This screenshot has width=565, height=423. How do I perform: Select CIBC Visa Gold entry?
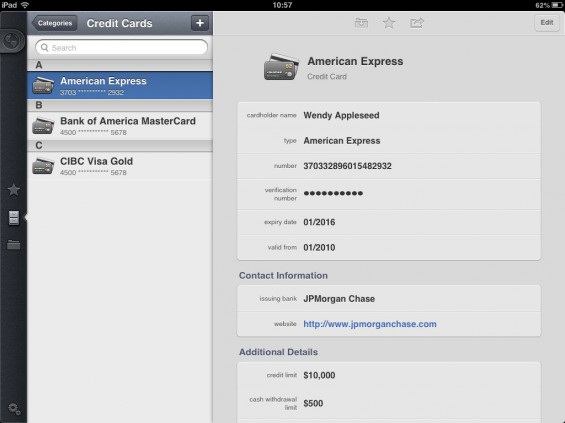pos(120,166)
